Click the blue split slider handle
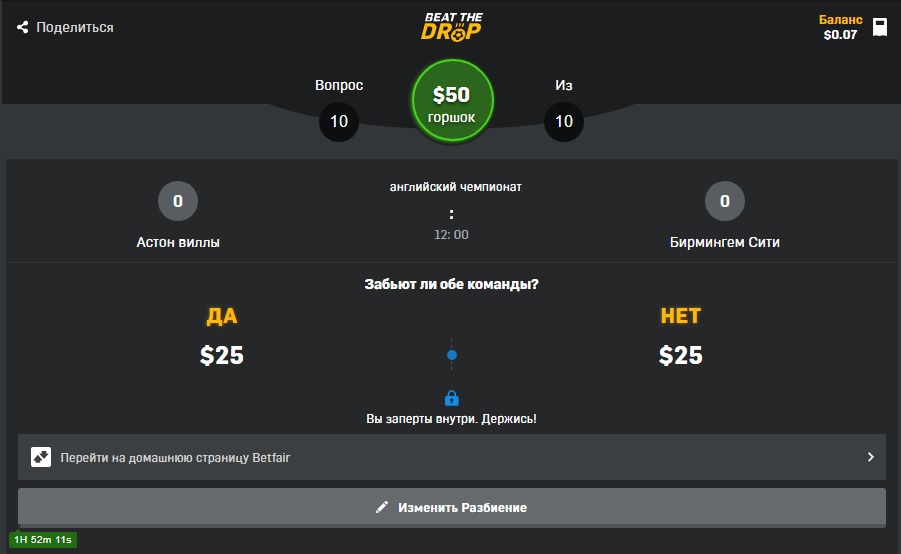 tap(452, 355)
